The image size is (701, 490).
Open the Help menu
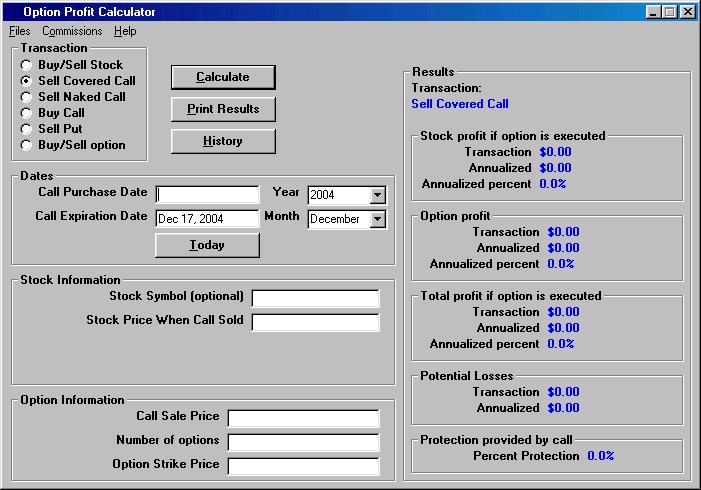click(x=125, y=31)
